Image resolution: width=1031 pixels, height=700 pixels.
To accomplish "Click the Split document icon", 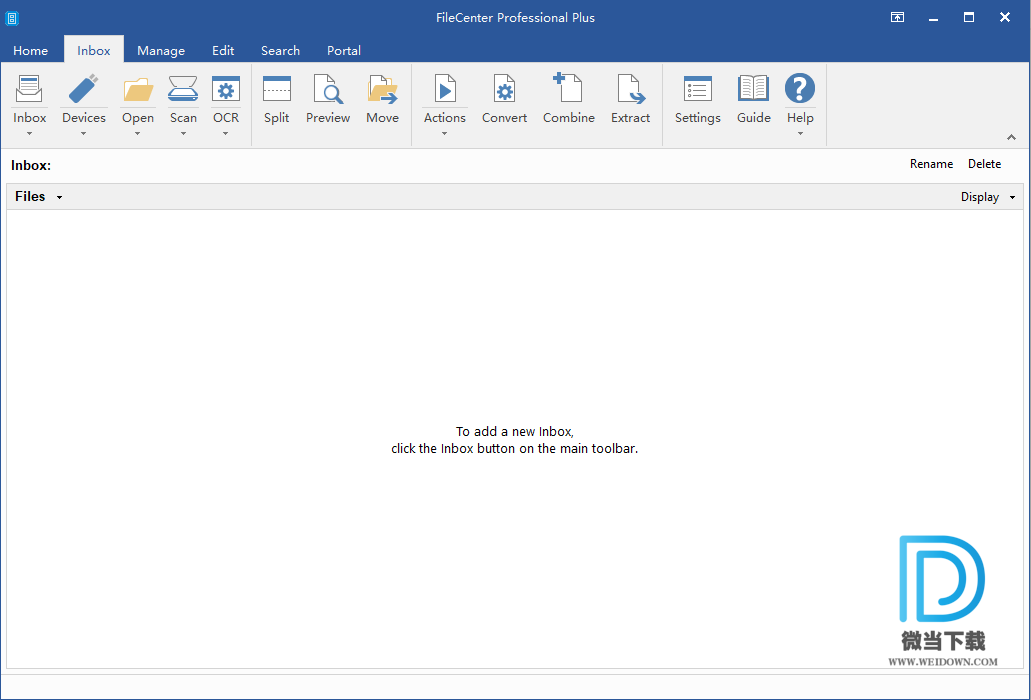I will click(277, 90).
